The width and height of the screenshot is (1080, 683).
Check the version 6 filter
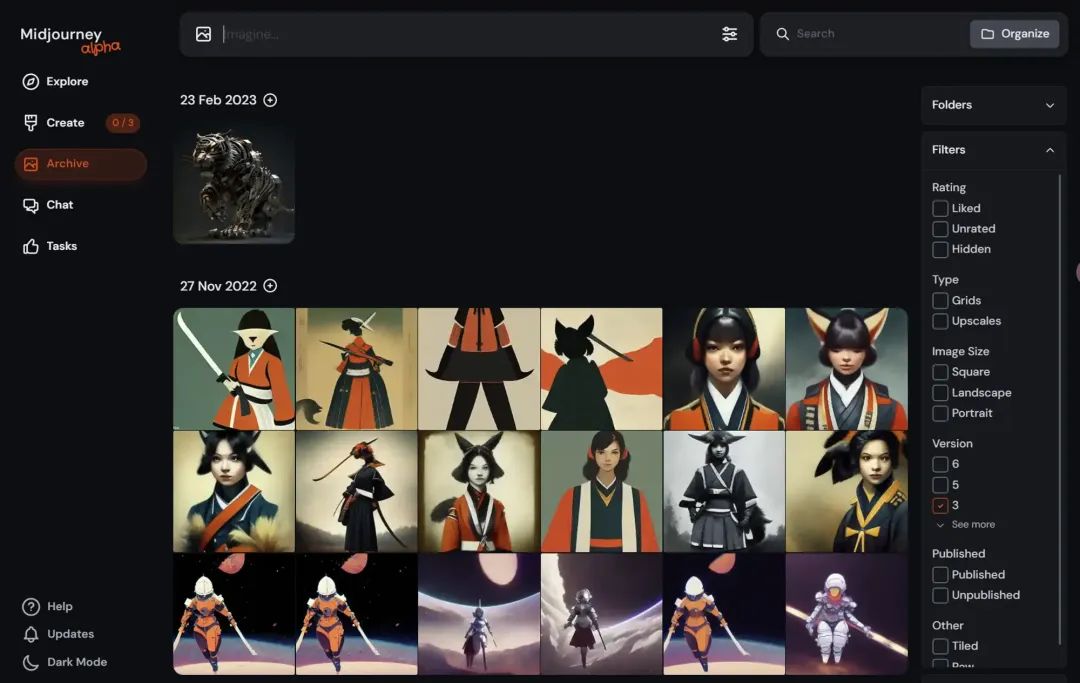coord(939,464)
